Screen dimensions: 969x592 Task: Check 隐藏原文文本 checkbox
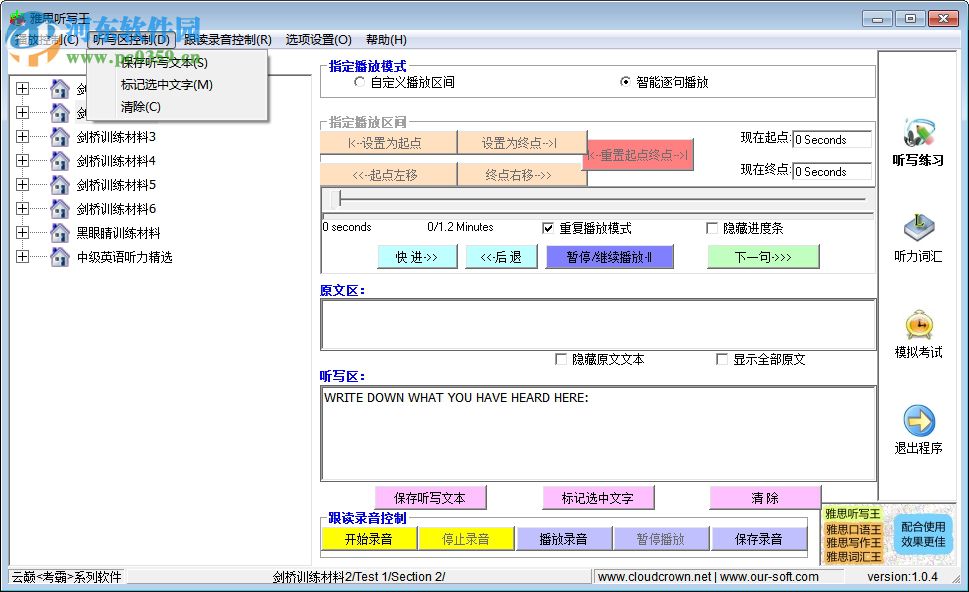click(x=561, y=359)
